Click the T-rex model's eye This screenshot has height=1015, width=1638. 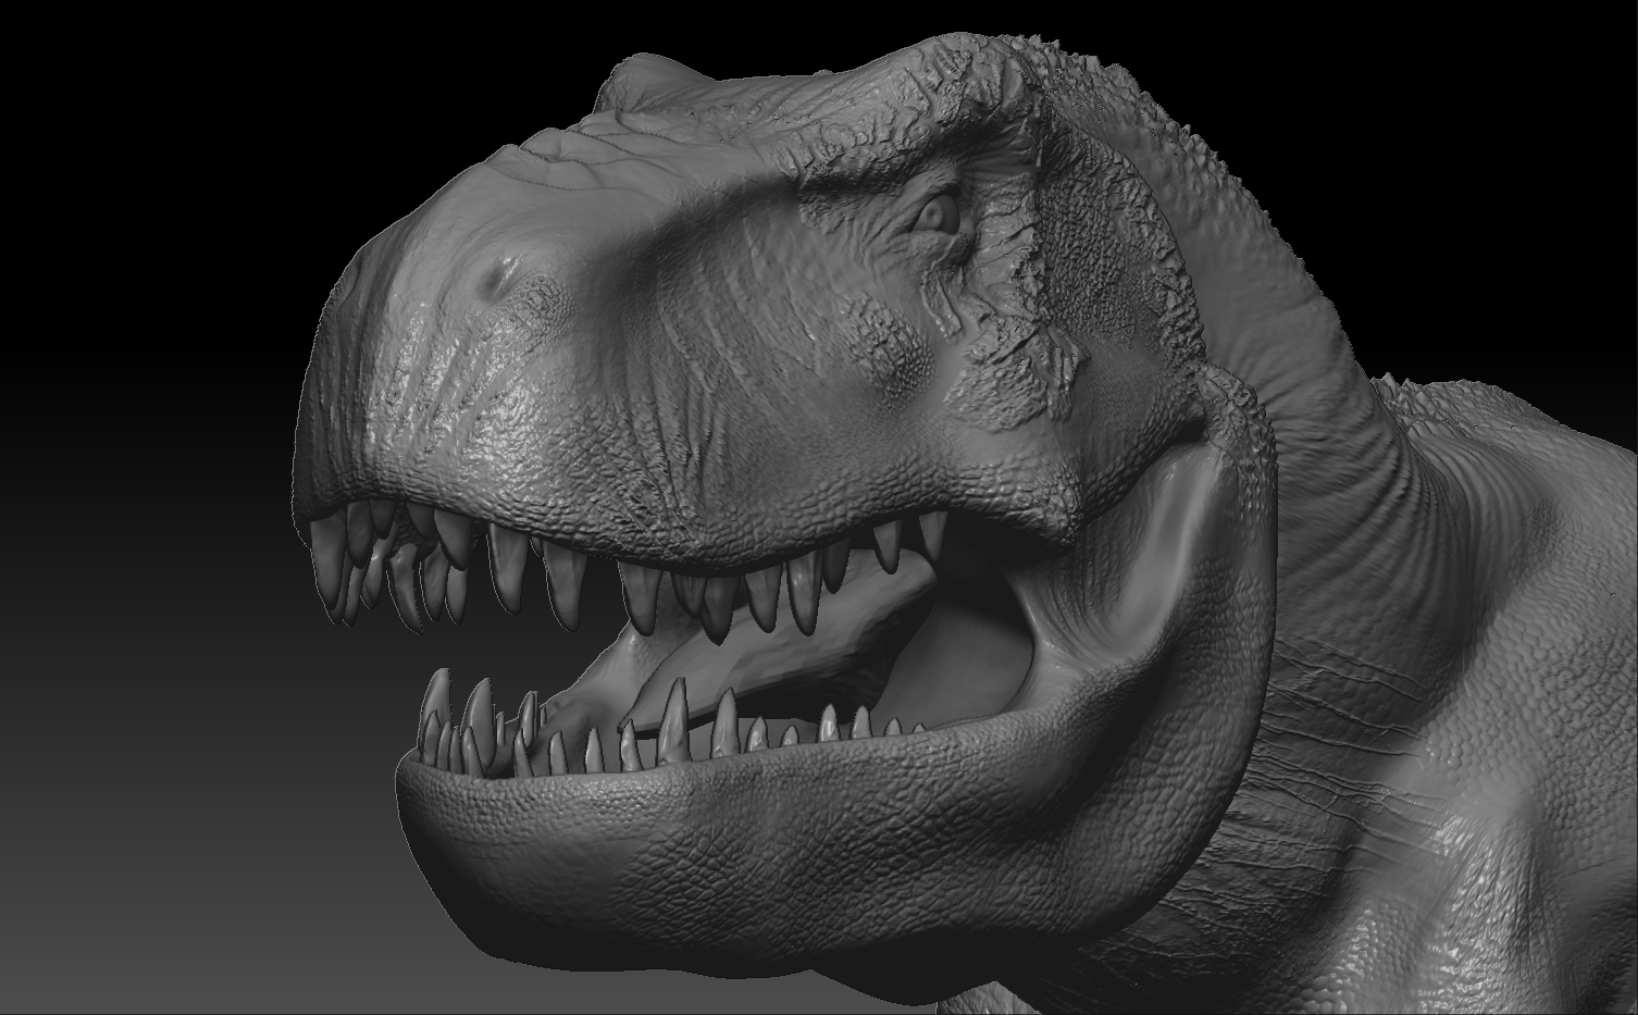point(938,214)
